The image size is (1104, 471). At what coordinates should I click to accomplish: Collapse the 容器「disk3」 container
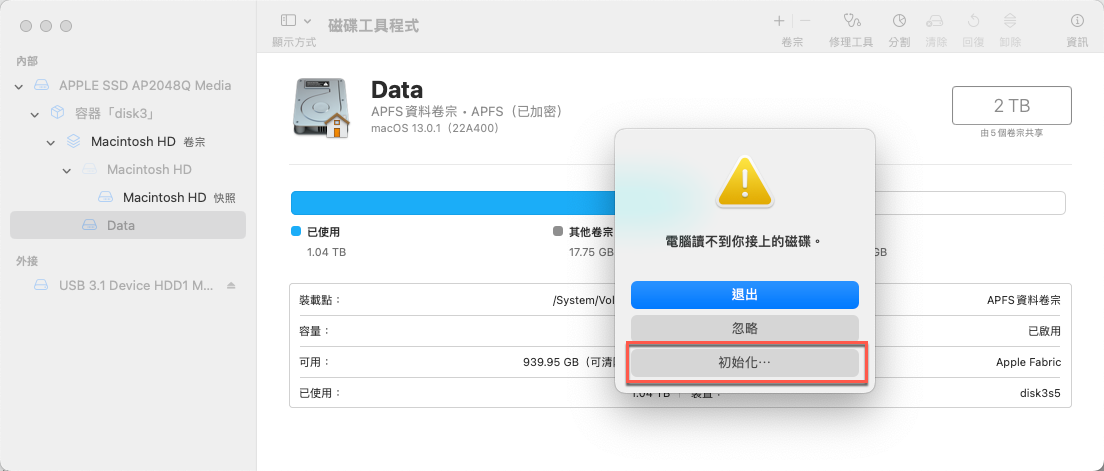tap(34, 114)
